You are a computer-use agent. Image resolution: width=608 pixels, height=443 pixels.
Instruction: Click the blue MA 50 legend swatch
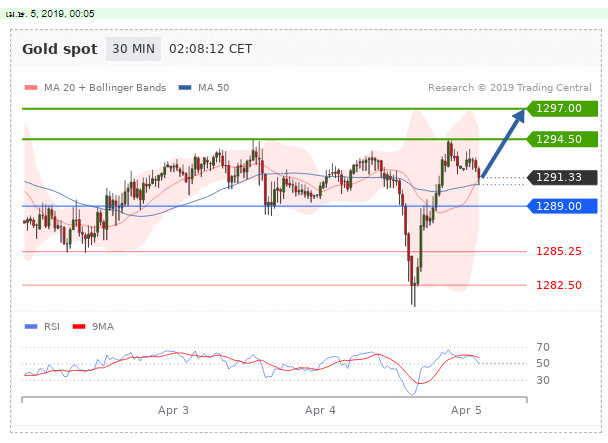tap(185, 88)
